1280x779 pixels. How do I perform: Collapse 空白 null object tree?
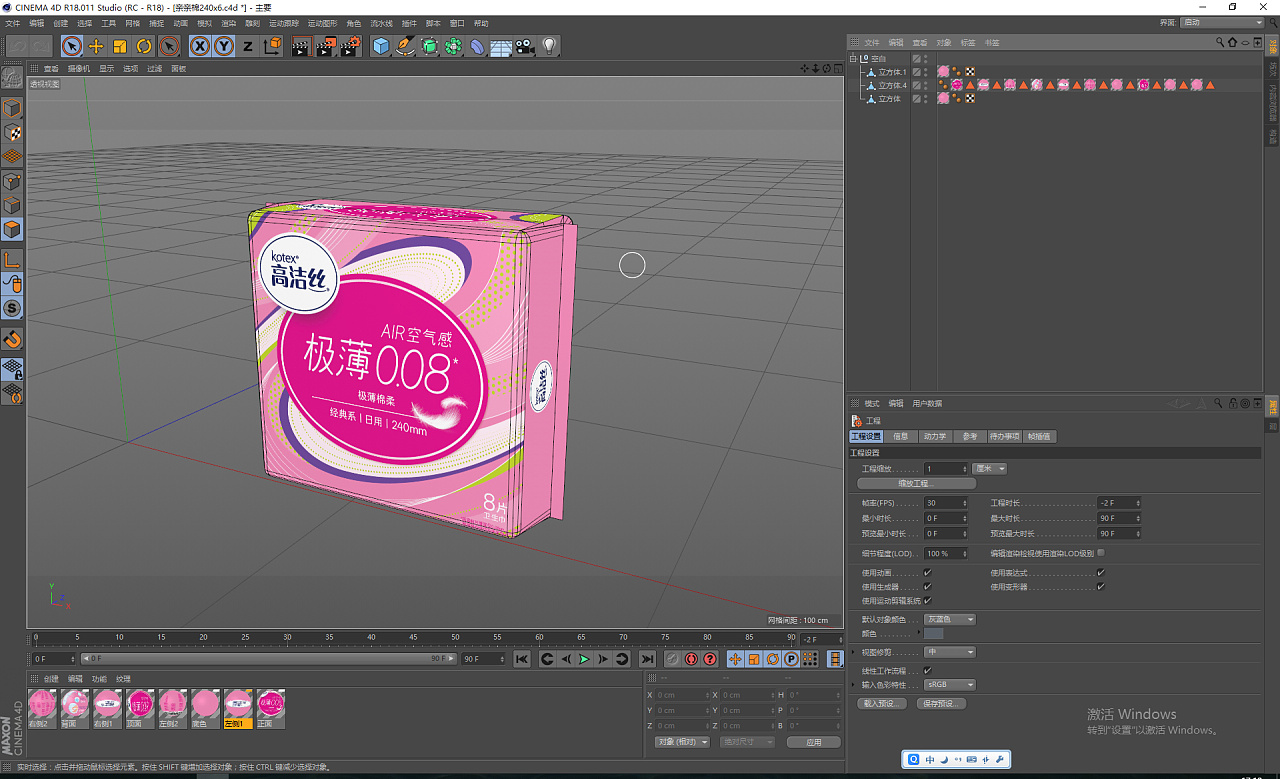click(x=853, y=59)
